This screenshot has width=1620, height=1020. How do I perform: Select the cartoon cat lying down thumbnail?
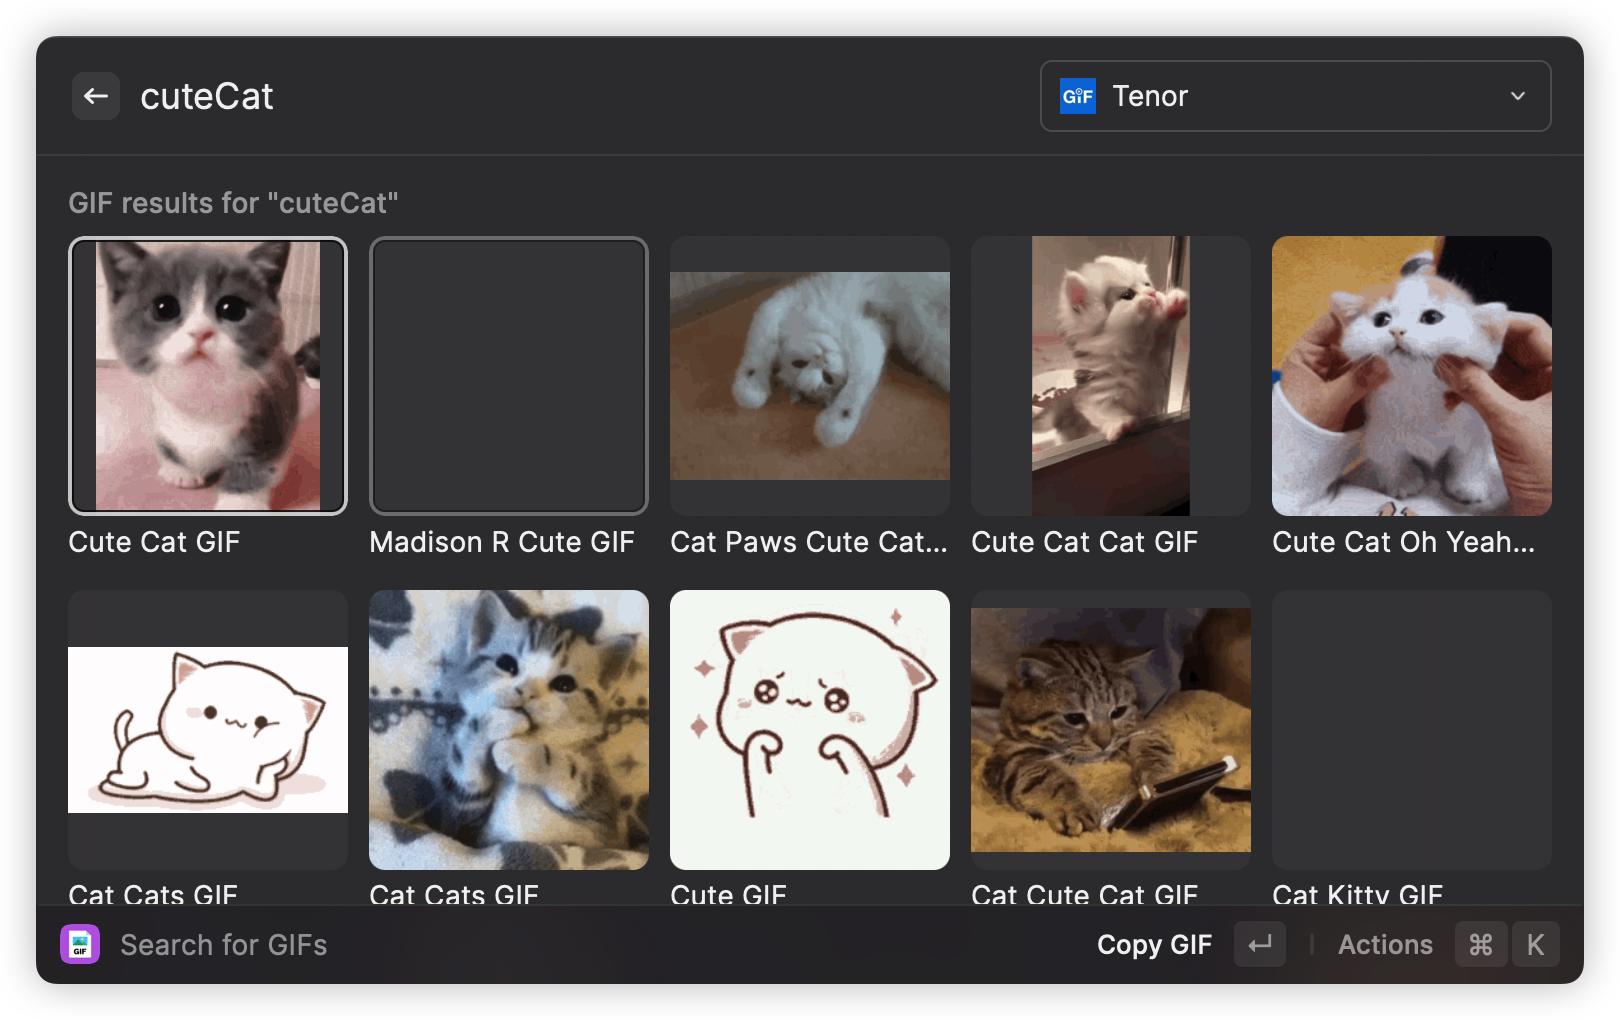click(208, 730)
